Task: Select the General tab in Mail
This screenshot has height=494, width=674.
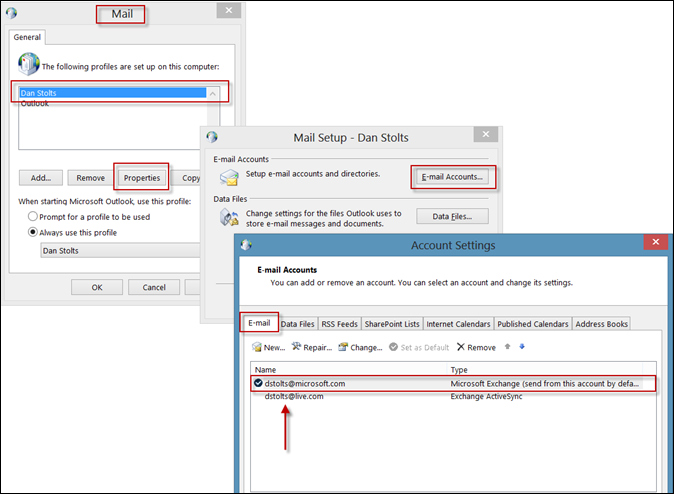Action: pos(27,37)
